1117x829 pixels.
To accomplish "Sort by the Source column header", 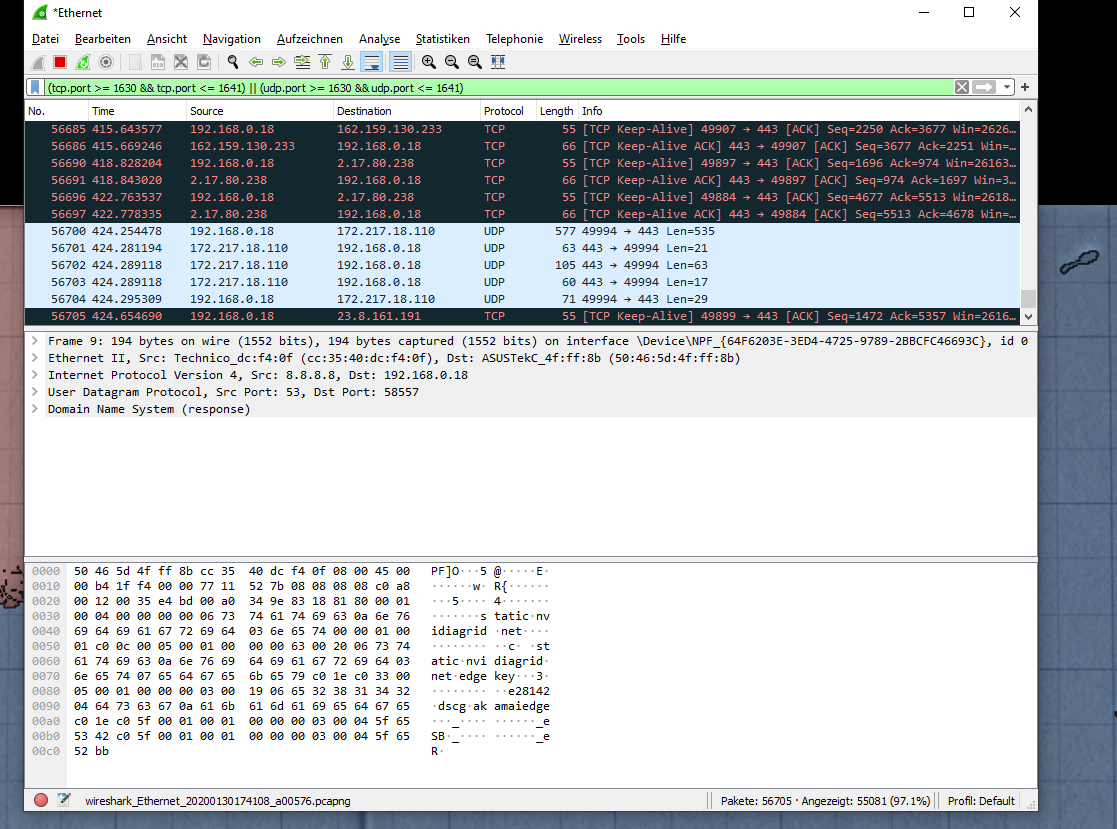I will pos(260,111).
